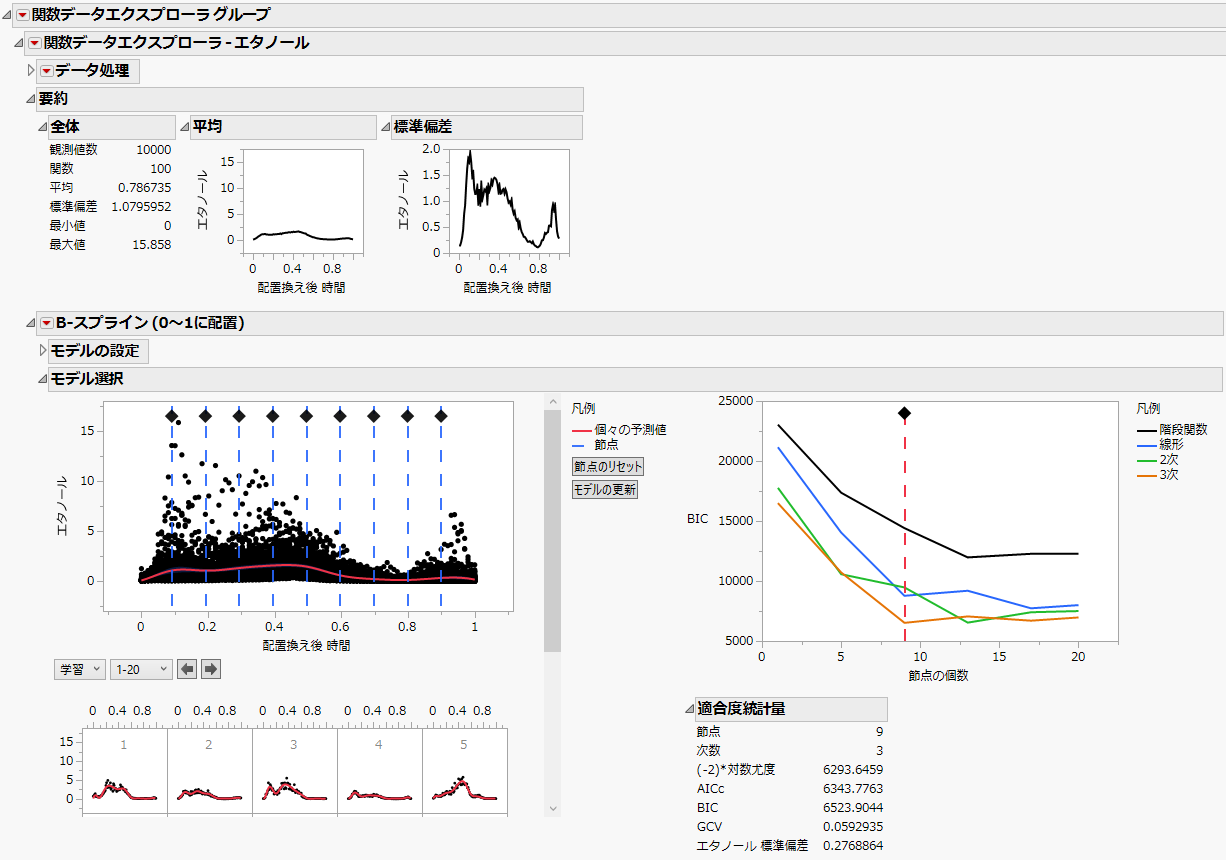Viewport: 1226px width, 860px height.
Task: Collapse the モデル選択 section
Action: [x=41, y=379]
